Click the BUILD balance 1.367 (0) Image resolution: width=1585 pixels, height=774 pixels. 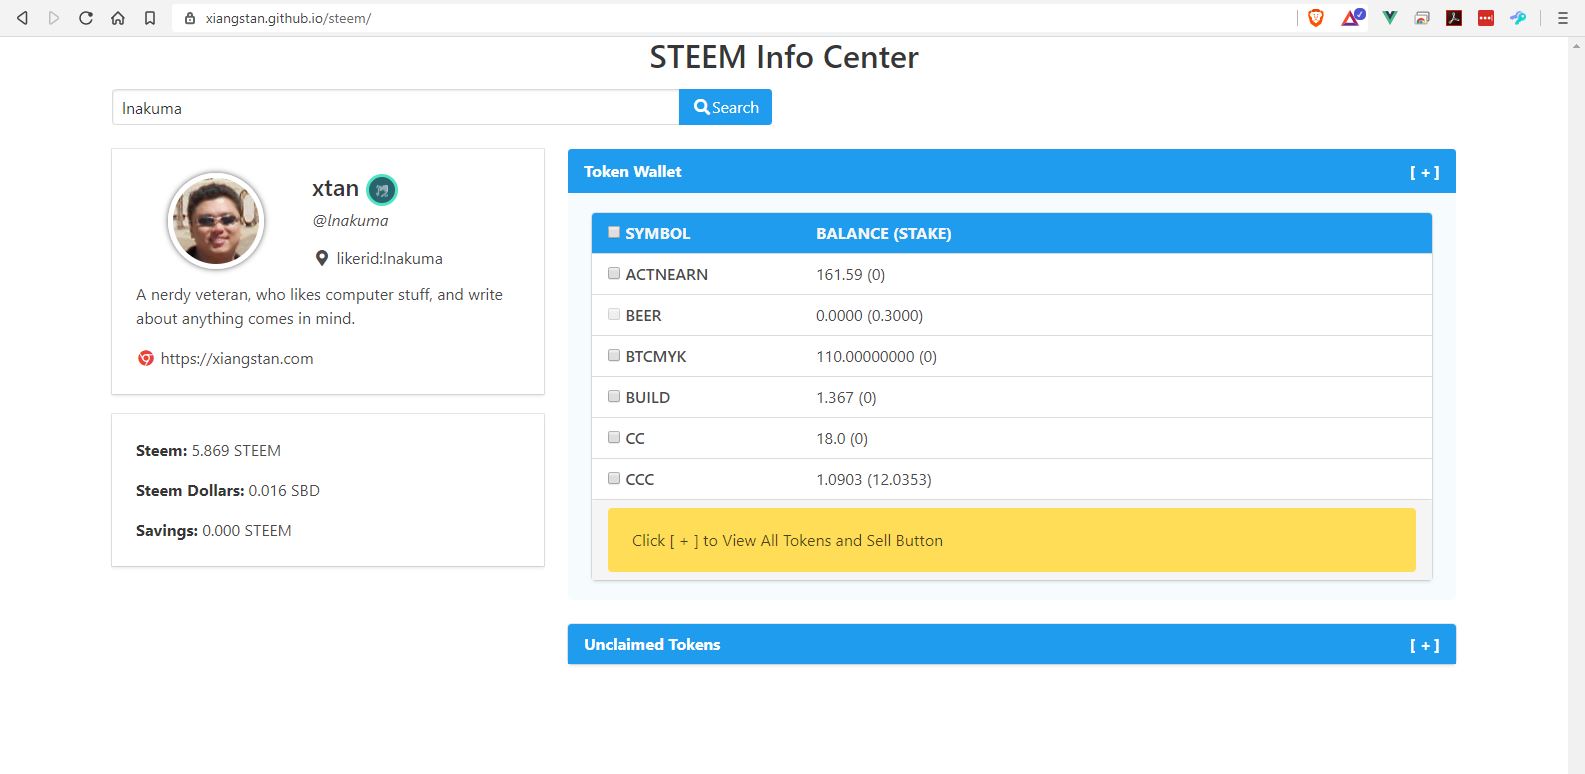[846, 397]
